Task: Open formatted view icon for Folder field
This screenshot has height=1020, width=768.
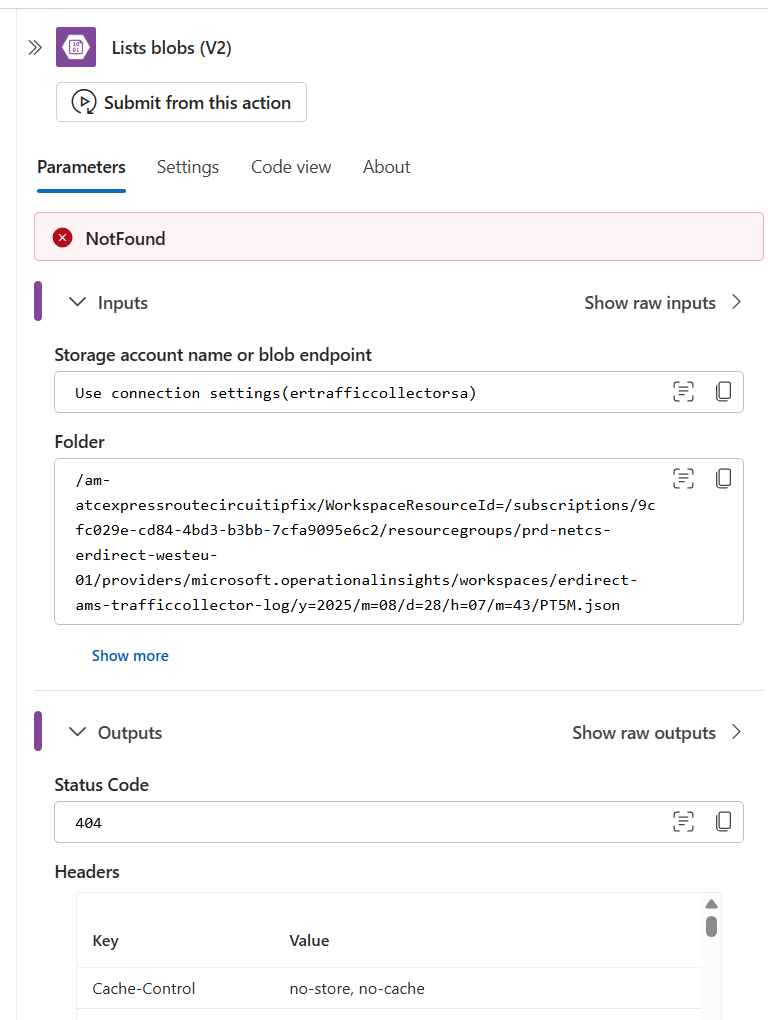Action: point(683,479)
